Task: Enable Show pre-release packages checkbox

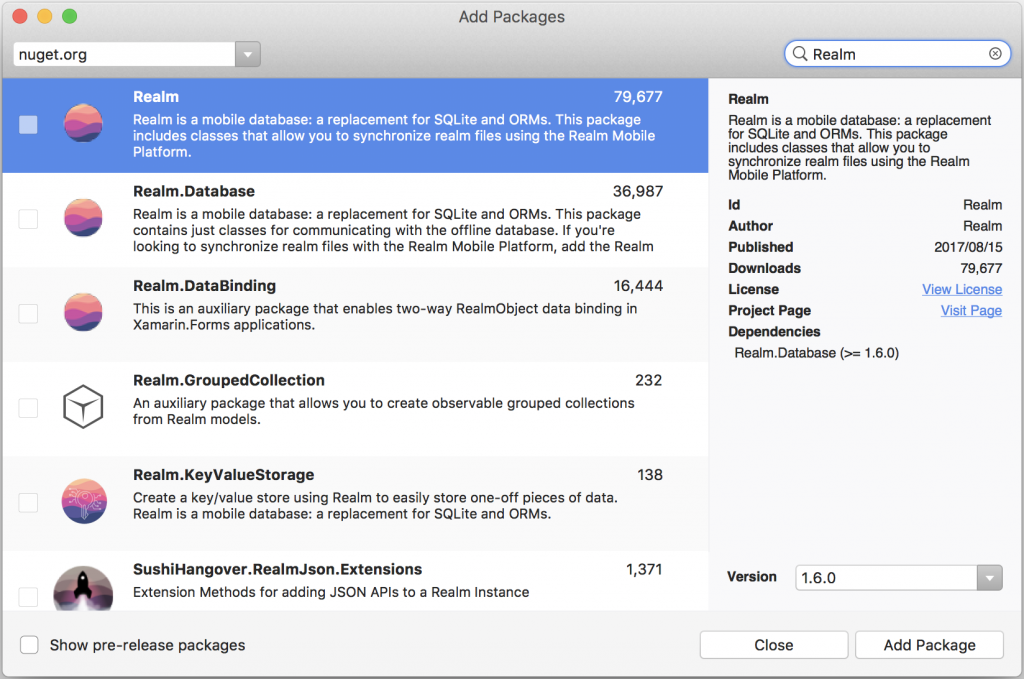Action: [x=29, y=645]
